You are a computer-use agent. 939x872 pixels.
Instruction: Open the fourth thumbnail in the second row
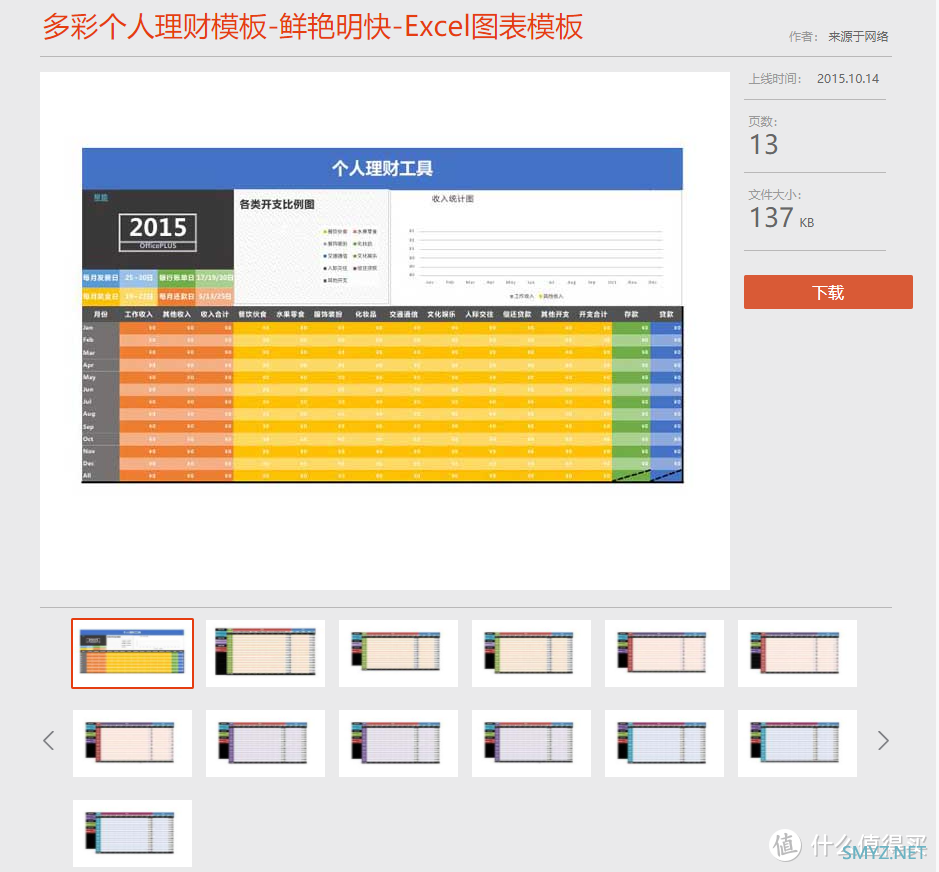point(531,743)
